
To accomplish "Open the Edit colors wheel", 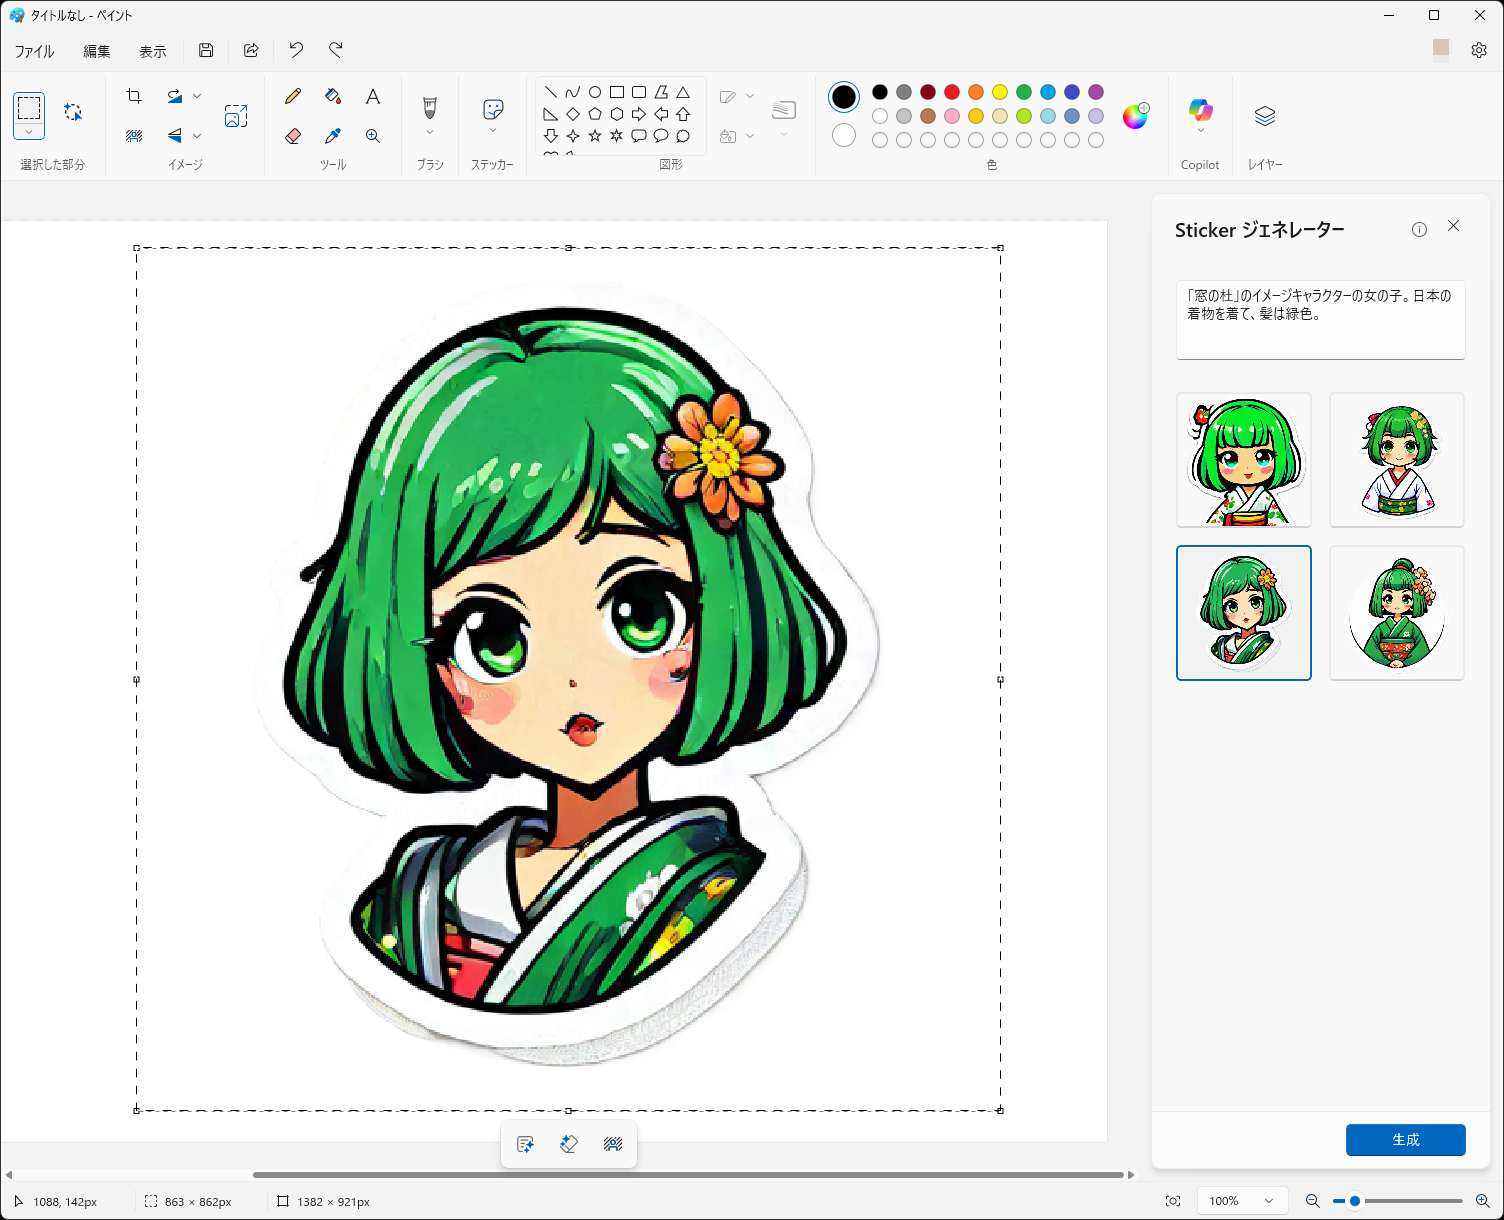I will pyautogui.click(x=1135, y=116).
